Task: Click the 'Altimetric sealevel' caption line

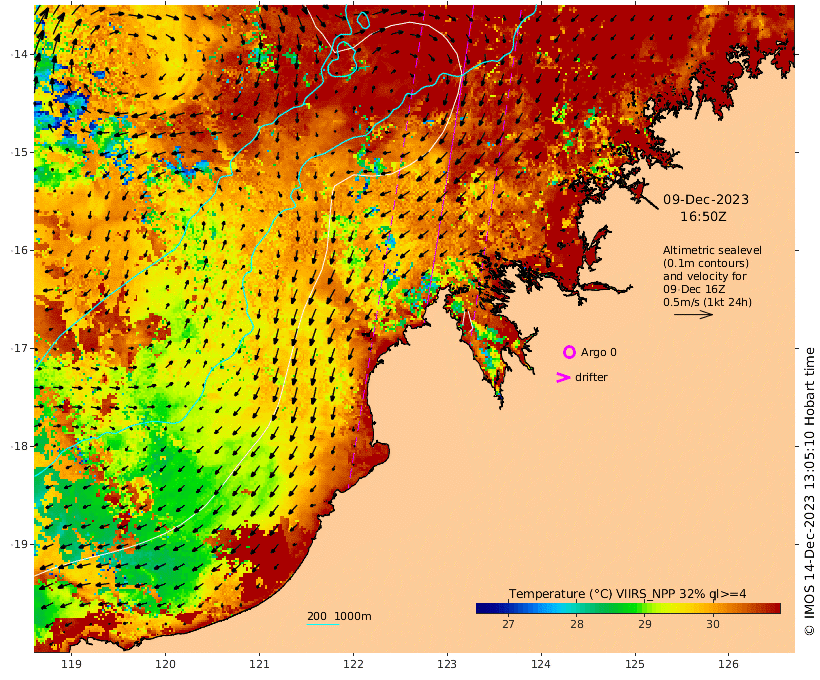Action: coord(712,251)
